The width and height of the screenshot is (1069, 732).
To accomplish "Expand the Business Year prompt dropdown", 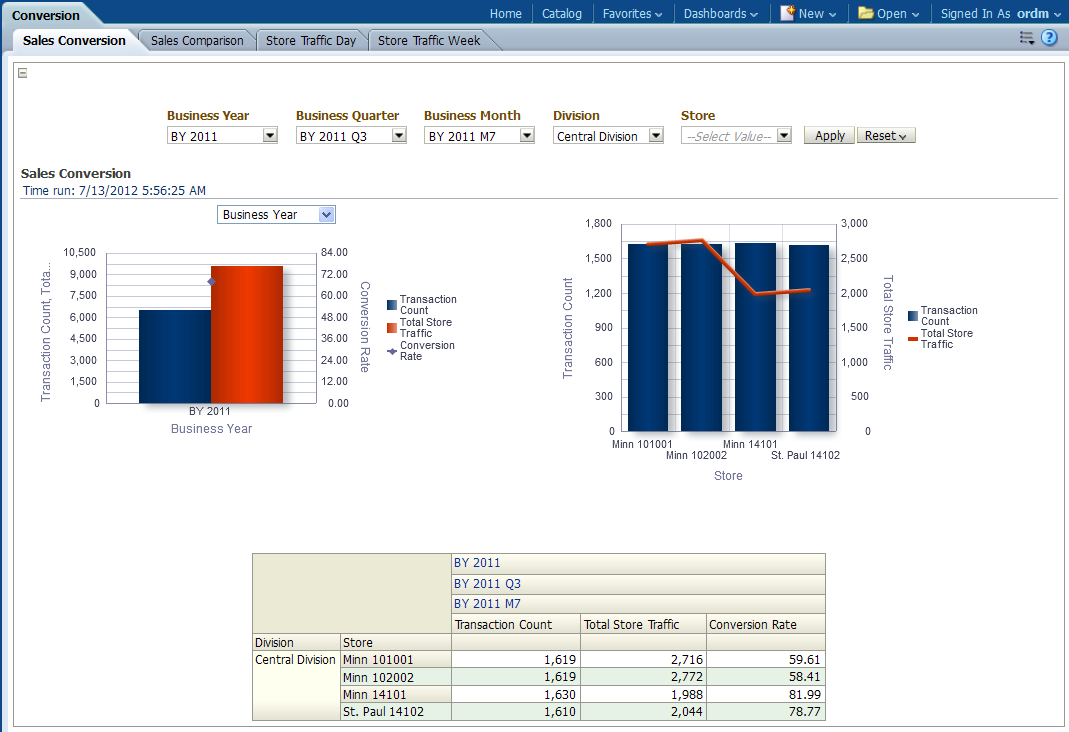I will 269,136.
